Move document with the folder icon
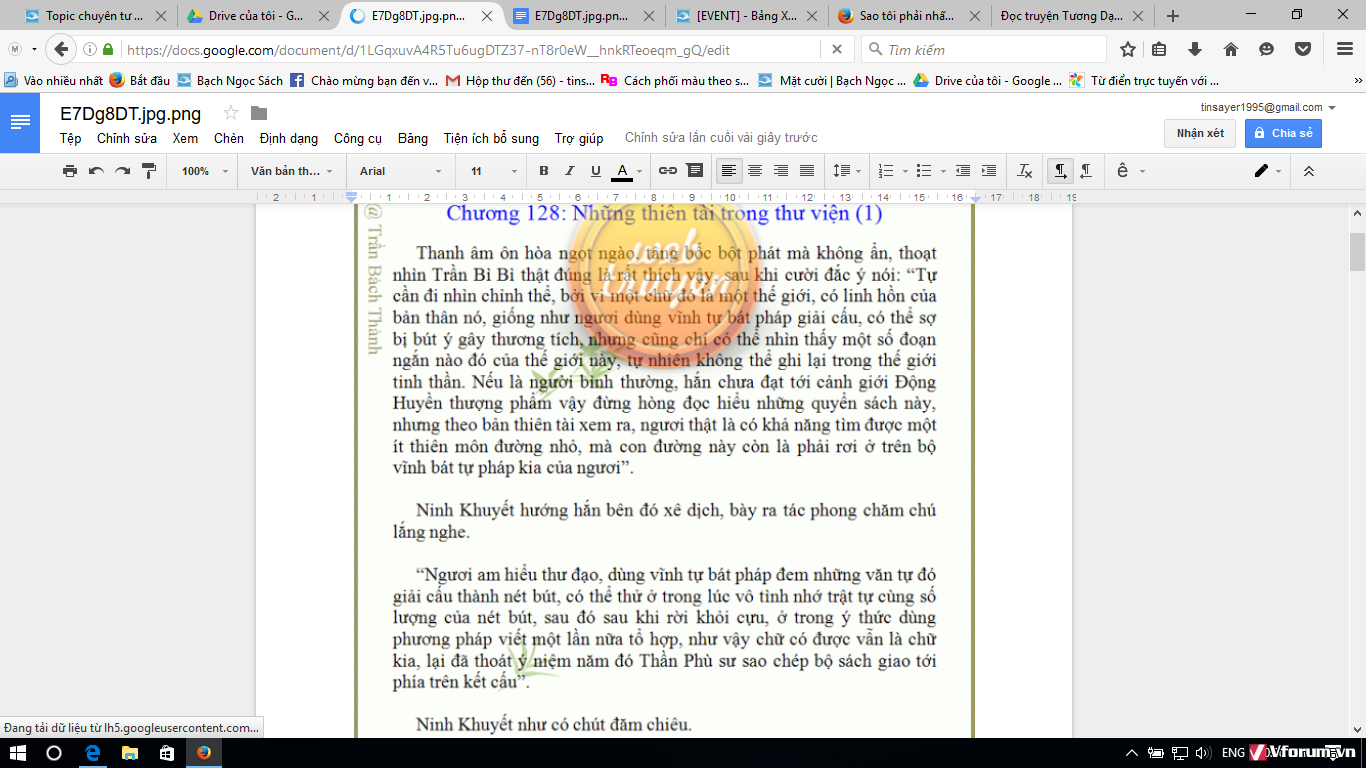The height and width of the screenshot is (768, 1366). tap(259, 113)
